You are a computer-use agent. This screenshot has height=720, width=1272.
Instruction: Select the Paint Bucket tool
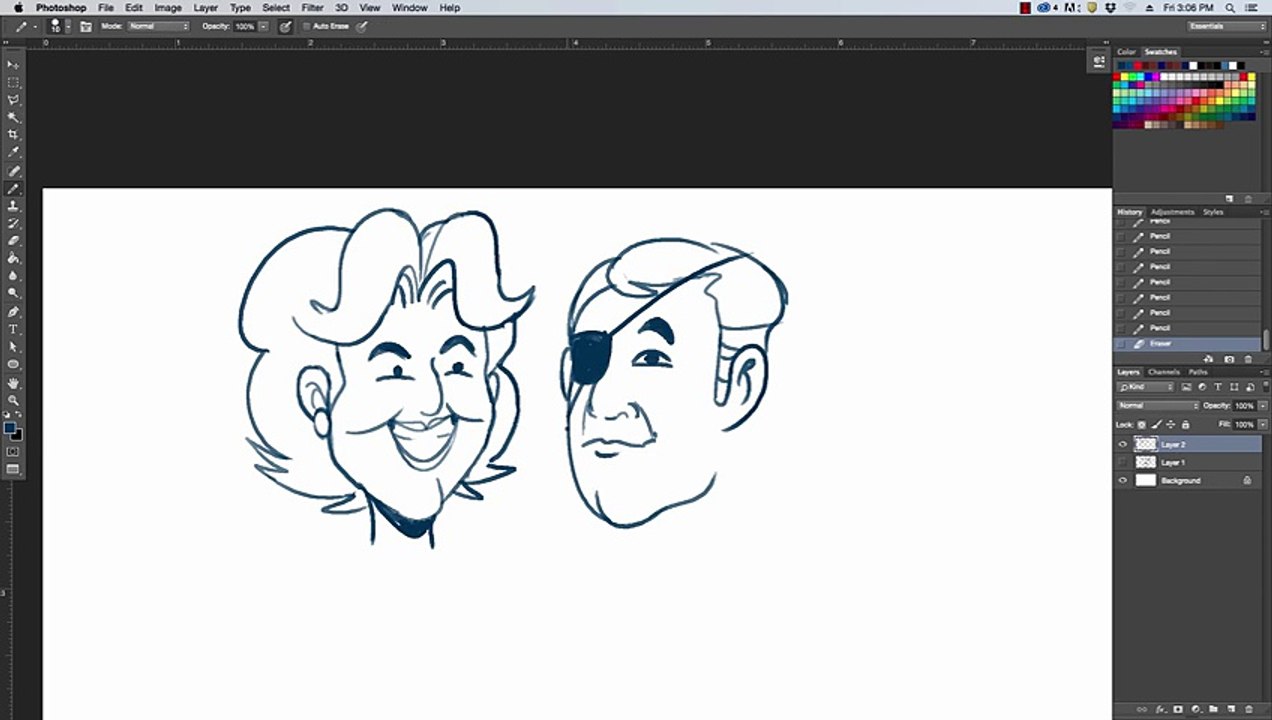14,258
